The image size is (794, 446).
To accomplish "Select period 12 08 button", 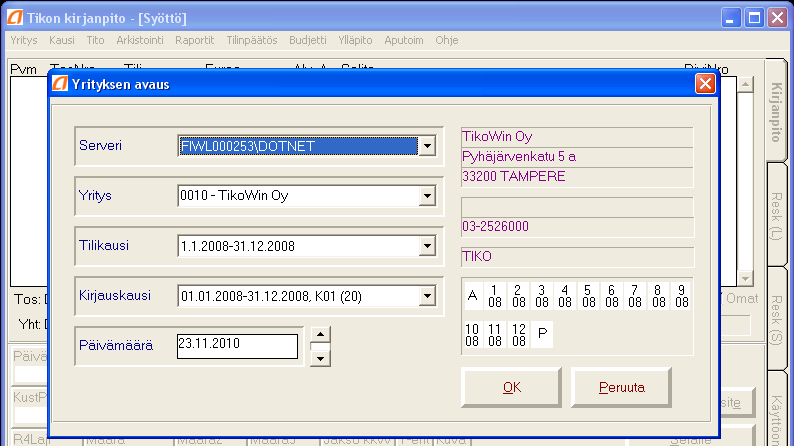I will pos(519,335).
